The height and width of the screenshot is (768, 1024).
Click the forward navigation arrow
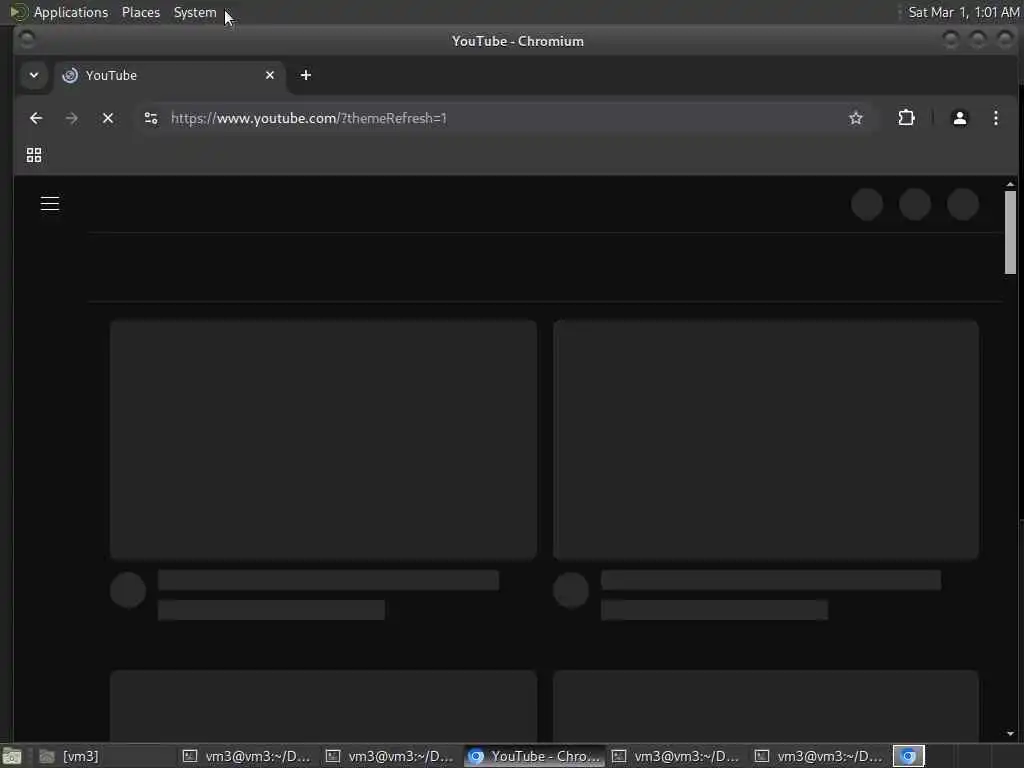(x=72, y=118)
